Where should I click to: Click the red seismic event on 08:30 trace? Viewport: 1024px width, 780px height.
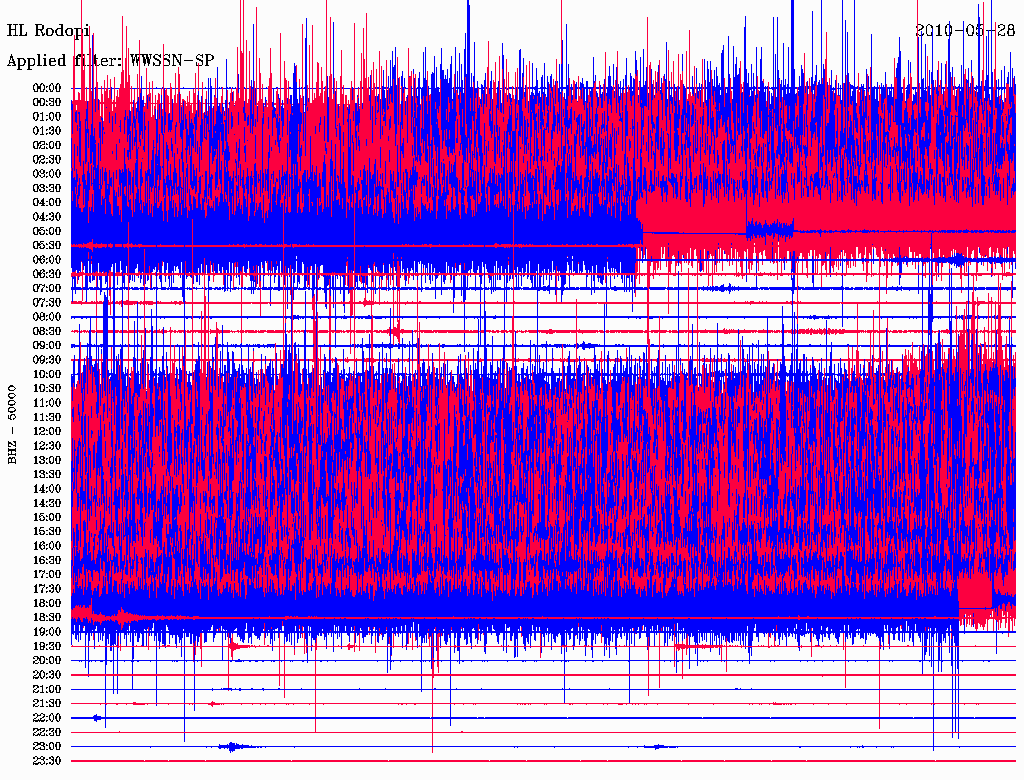pyautogui.click(x=397, y=331)
